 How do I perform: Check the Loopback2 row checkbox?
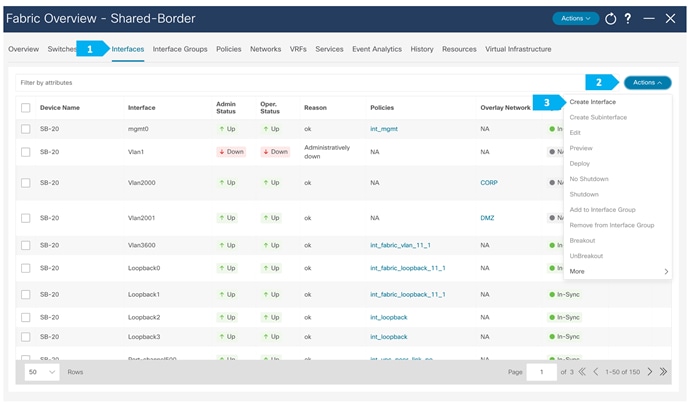pyautogui.click(x=26, y=318)
